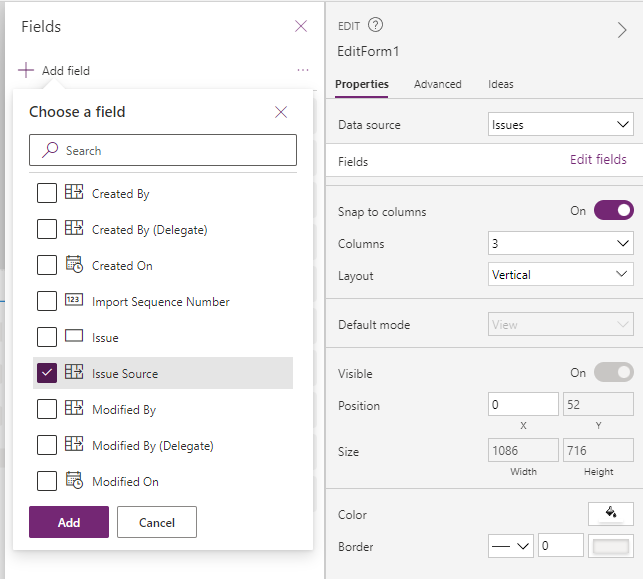Switch to the Ideas tab
The image size is (643, 579).
(x=501, y=84)
